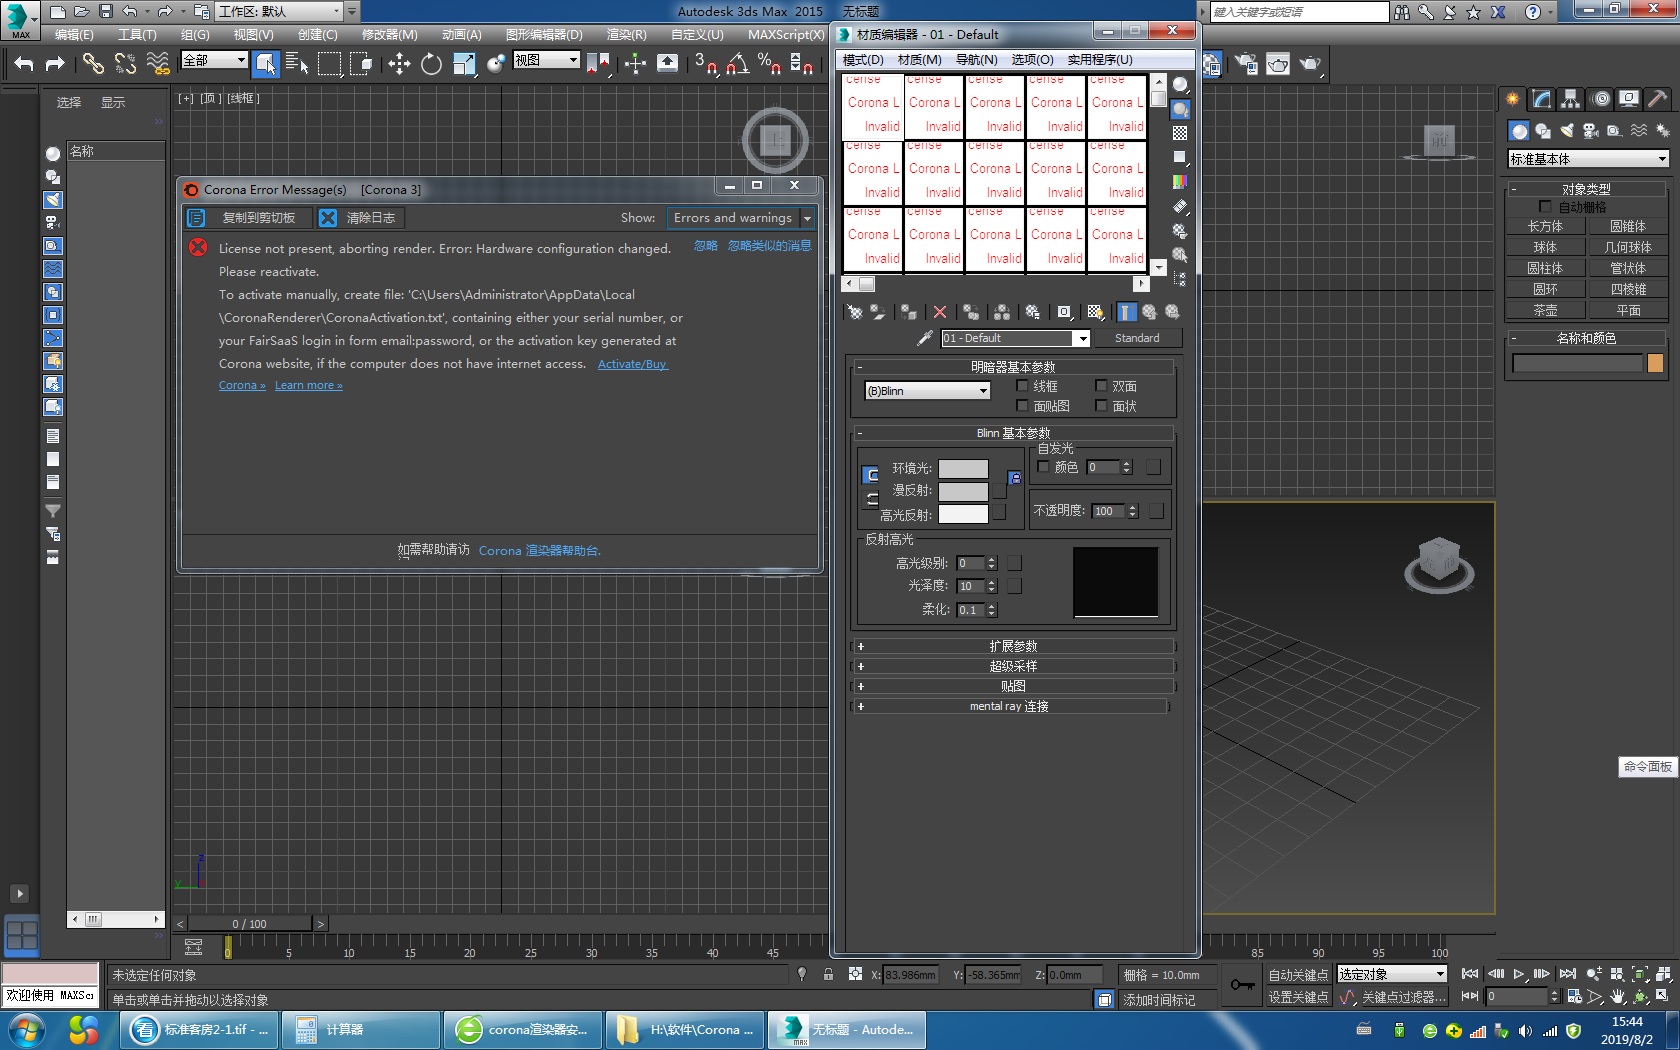Toggle checkered Background in material editor

click(1180, 133)
